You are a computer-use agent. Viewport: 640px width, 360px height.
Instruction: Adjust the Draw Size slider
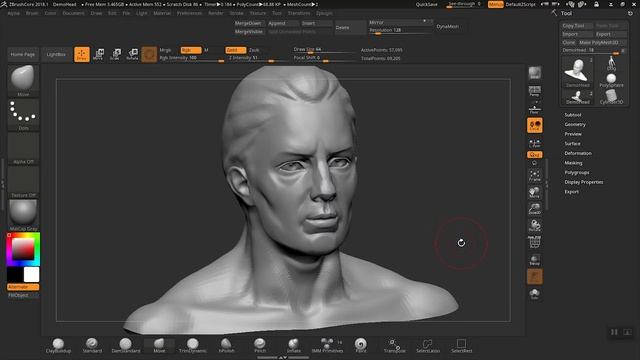coord(324,50)
